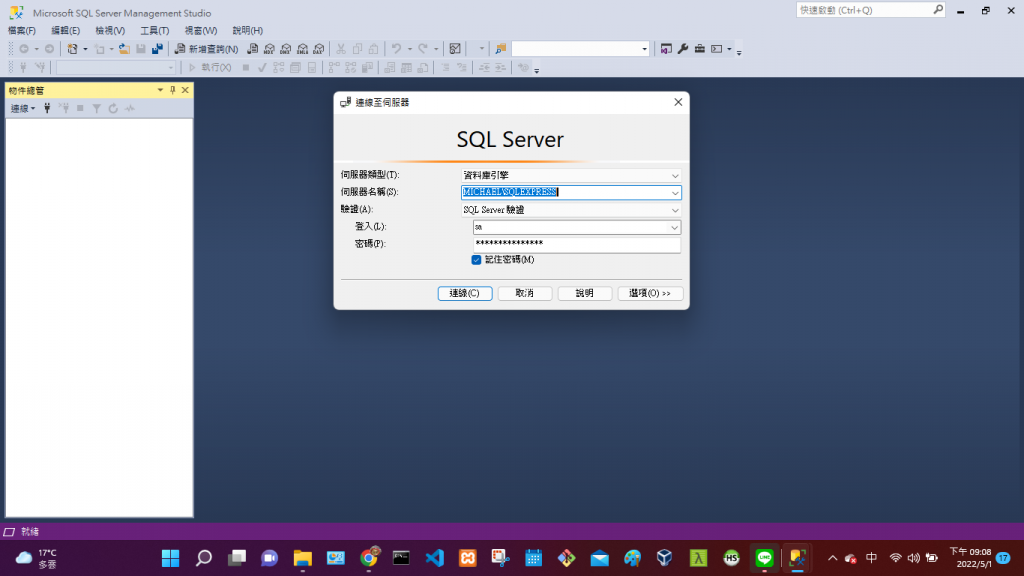Close the Object Explorer panel
Screen dimensions: 1024x576
click(x=185, y=90)
